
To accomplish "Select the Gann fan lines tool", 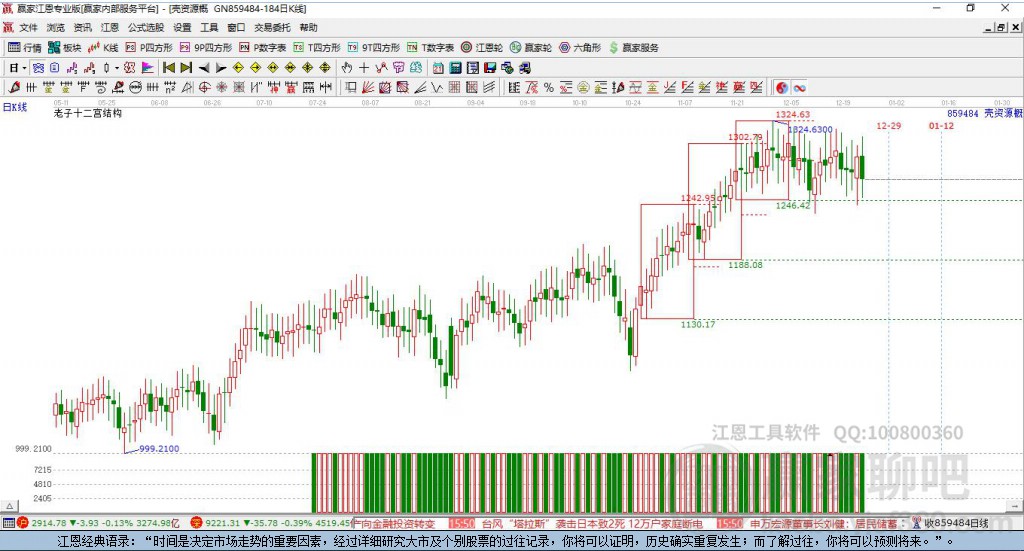I will [368, 87].
